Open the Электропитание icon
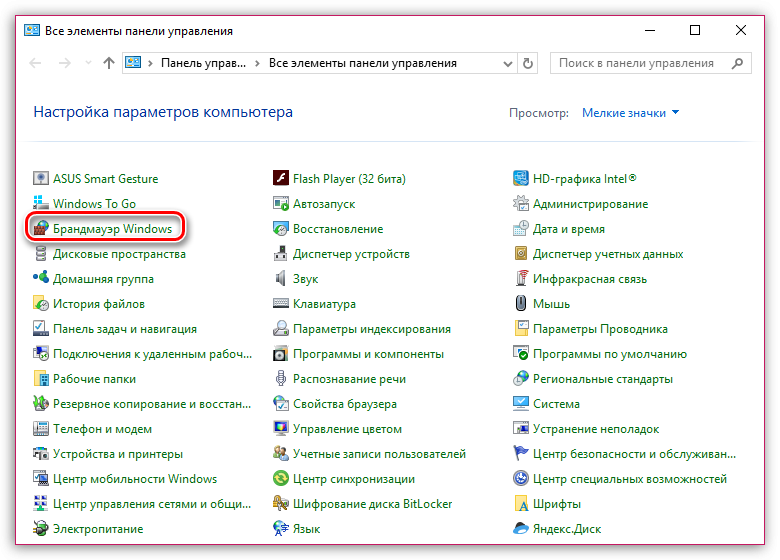This screenshot has height=560, width=780. point(41,529)
